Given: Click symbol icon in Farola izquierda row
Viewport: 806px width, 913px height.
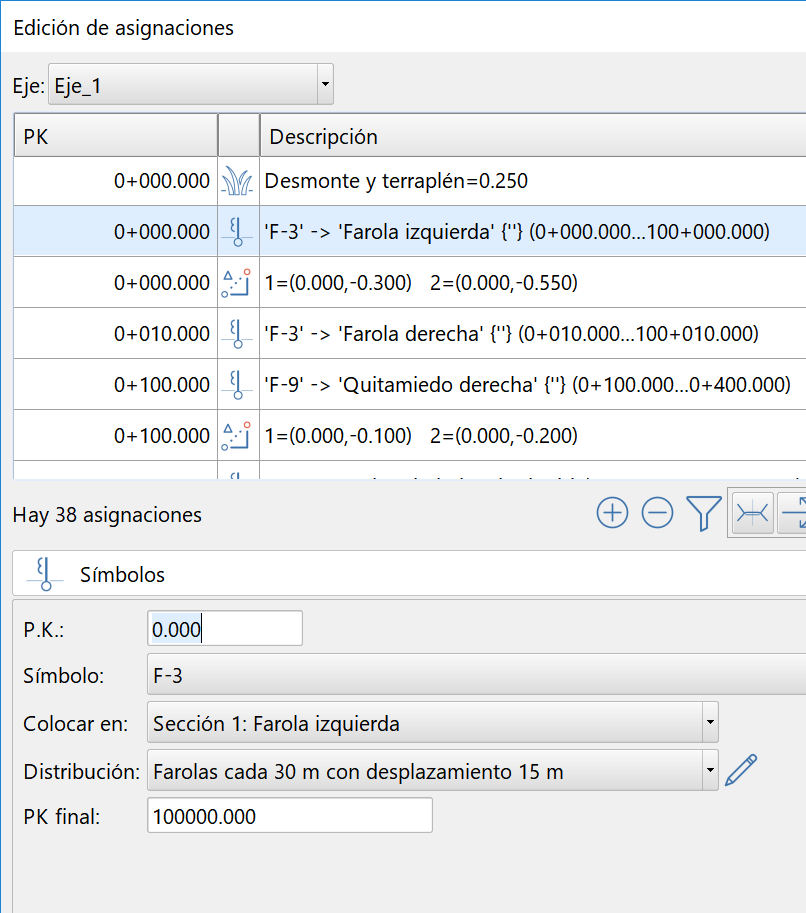Looking at the screenshot, I should (x=238, y=232).
